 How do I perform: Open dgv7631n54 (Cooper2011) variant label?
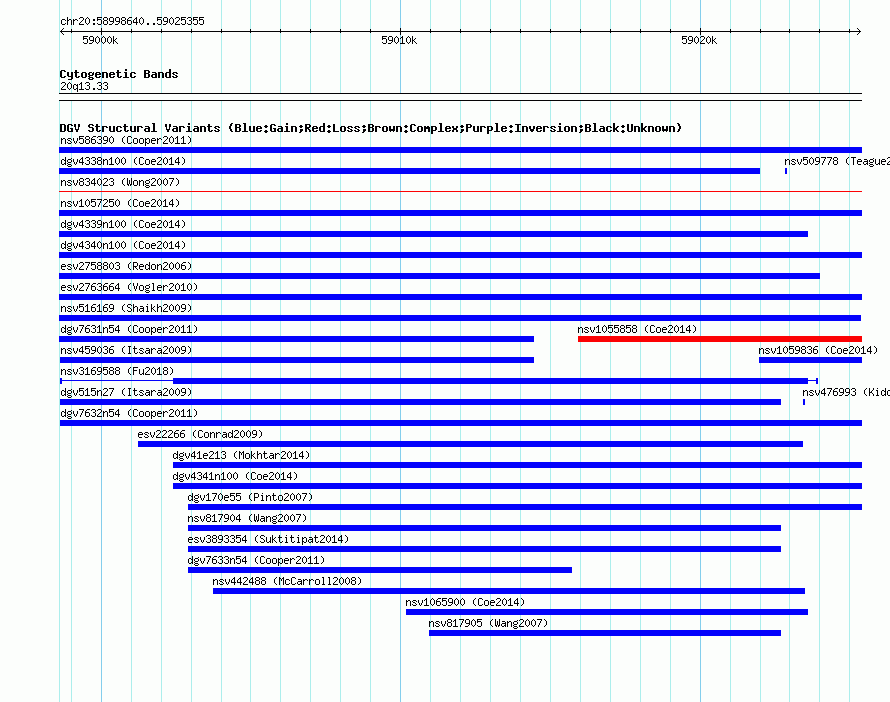129,329
